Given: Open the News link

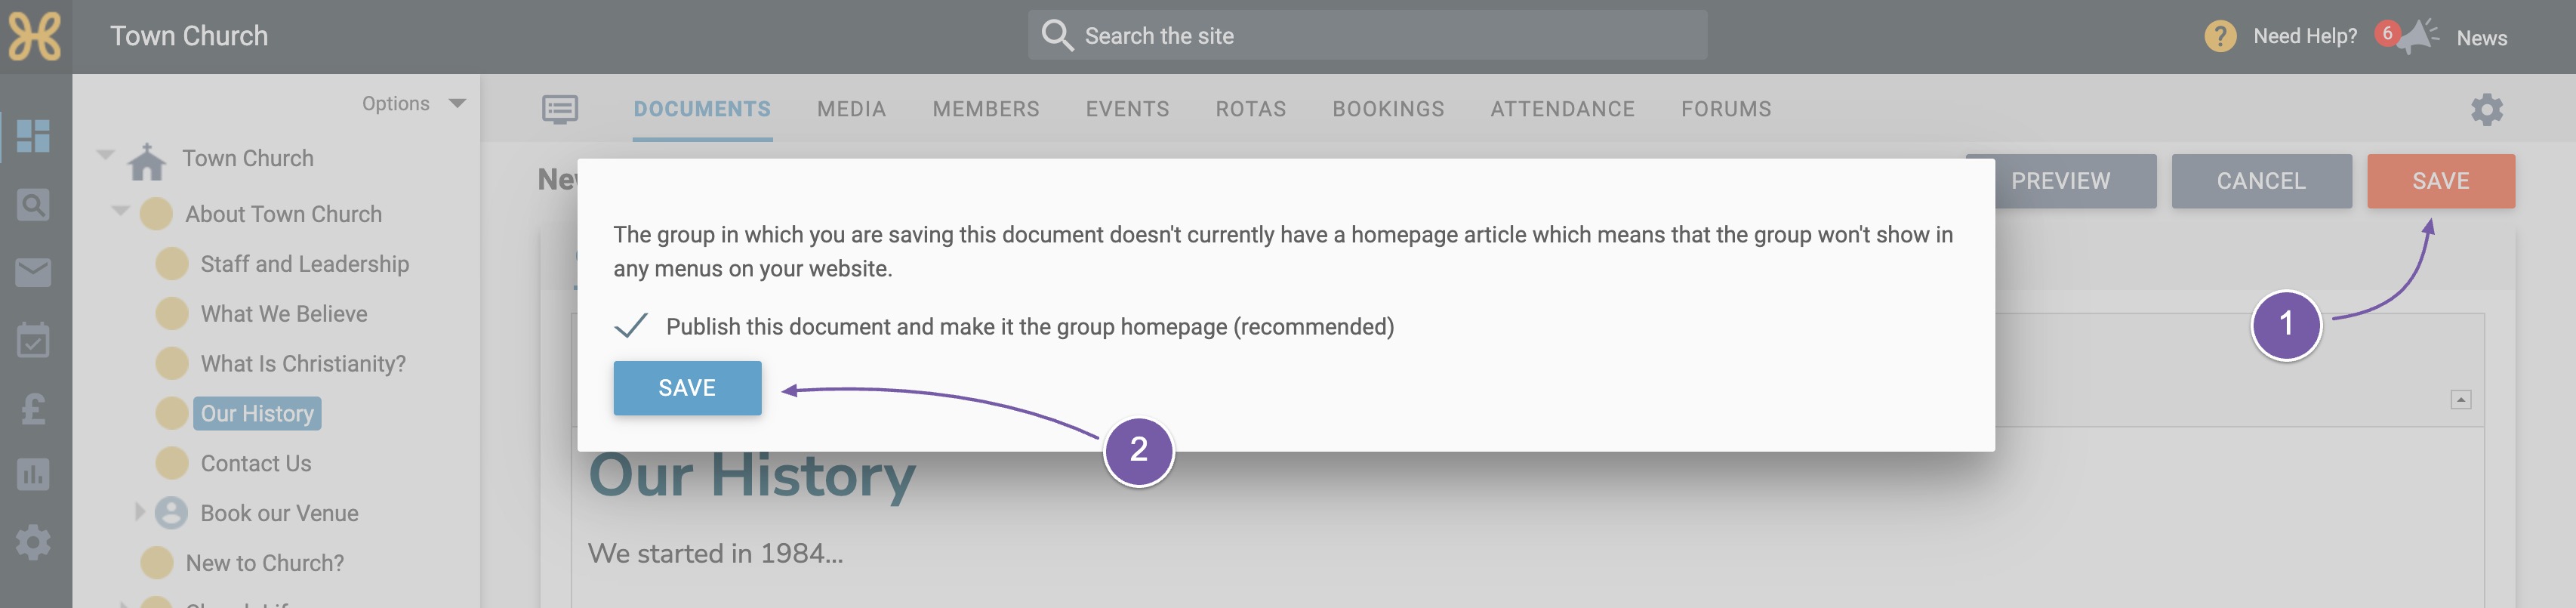Looking at the screenshot, I should coord(2481,38).
